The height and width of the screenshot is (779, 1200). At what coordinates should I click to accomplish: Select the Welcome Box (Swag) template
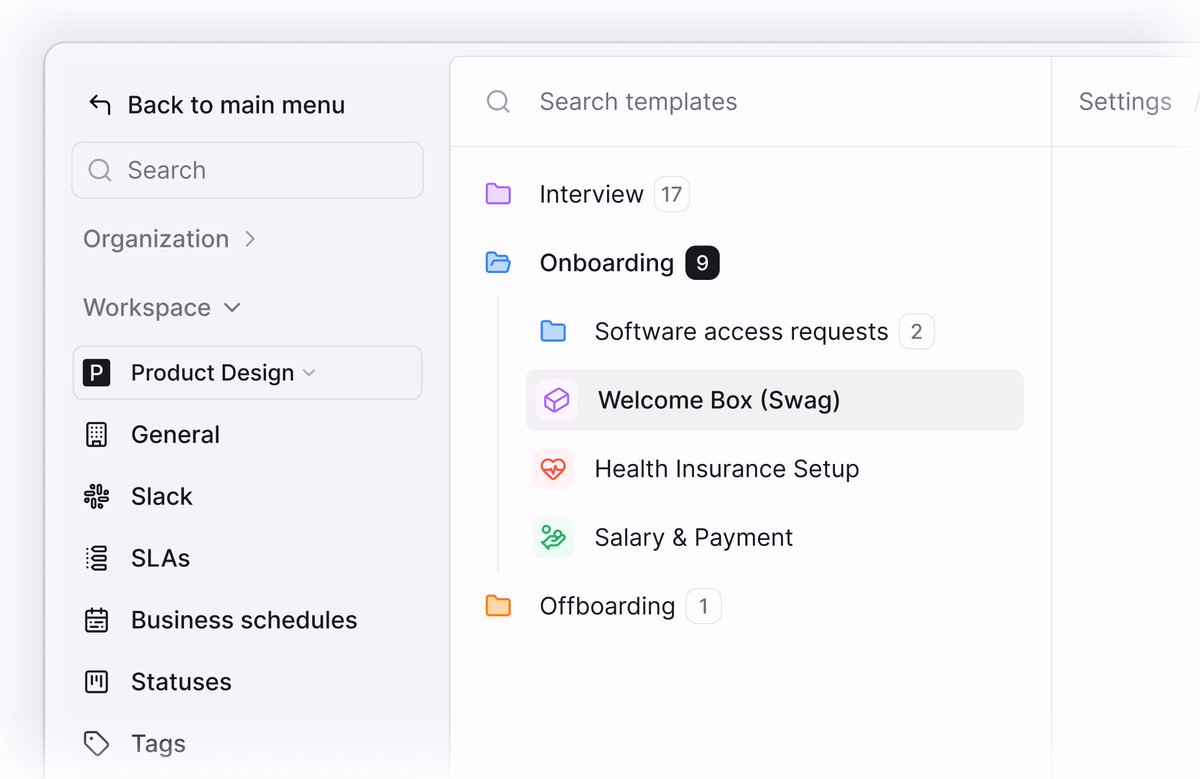click(x=775, y=400)
